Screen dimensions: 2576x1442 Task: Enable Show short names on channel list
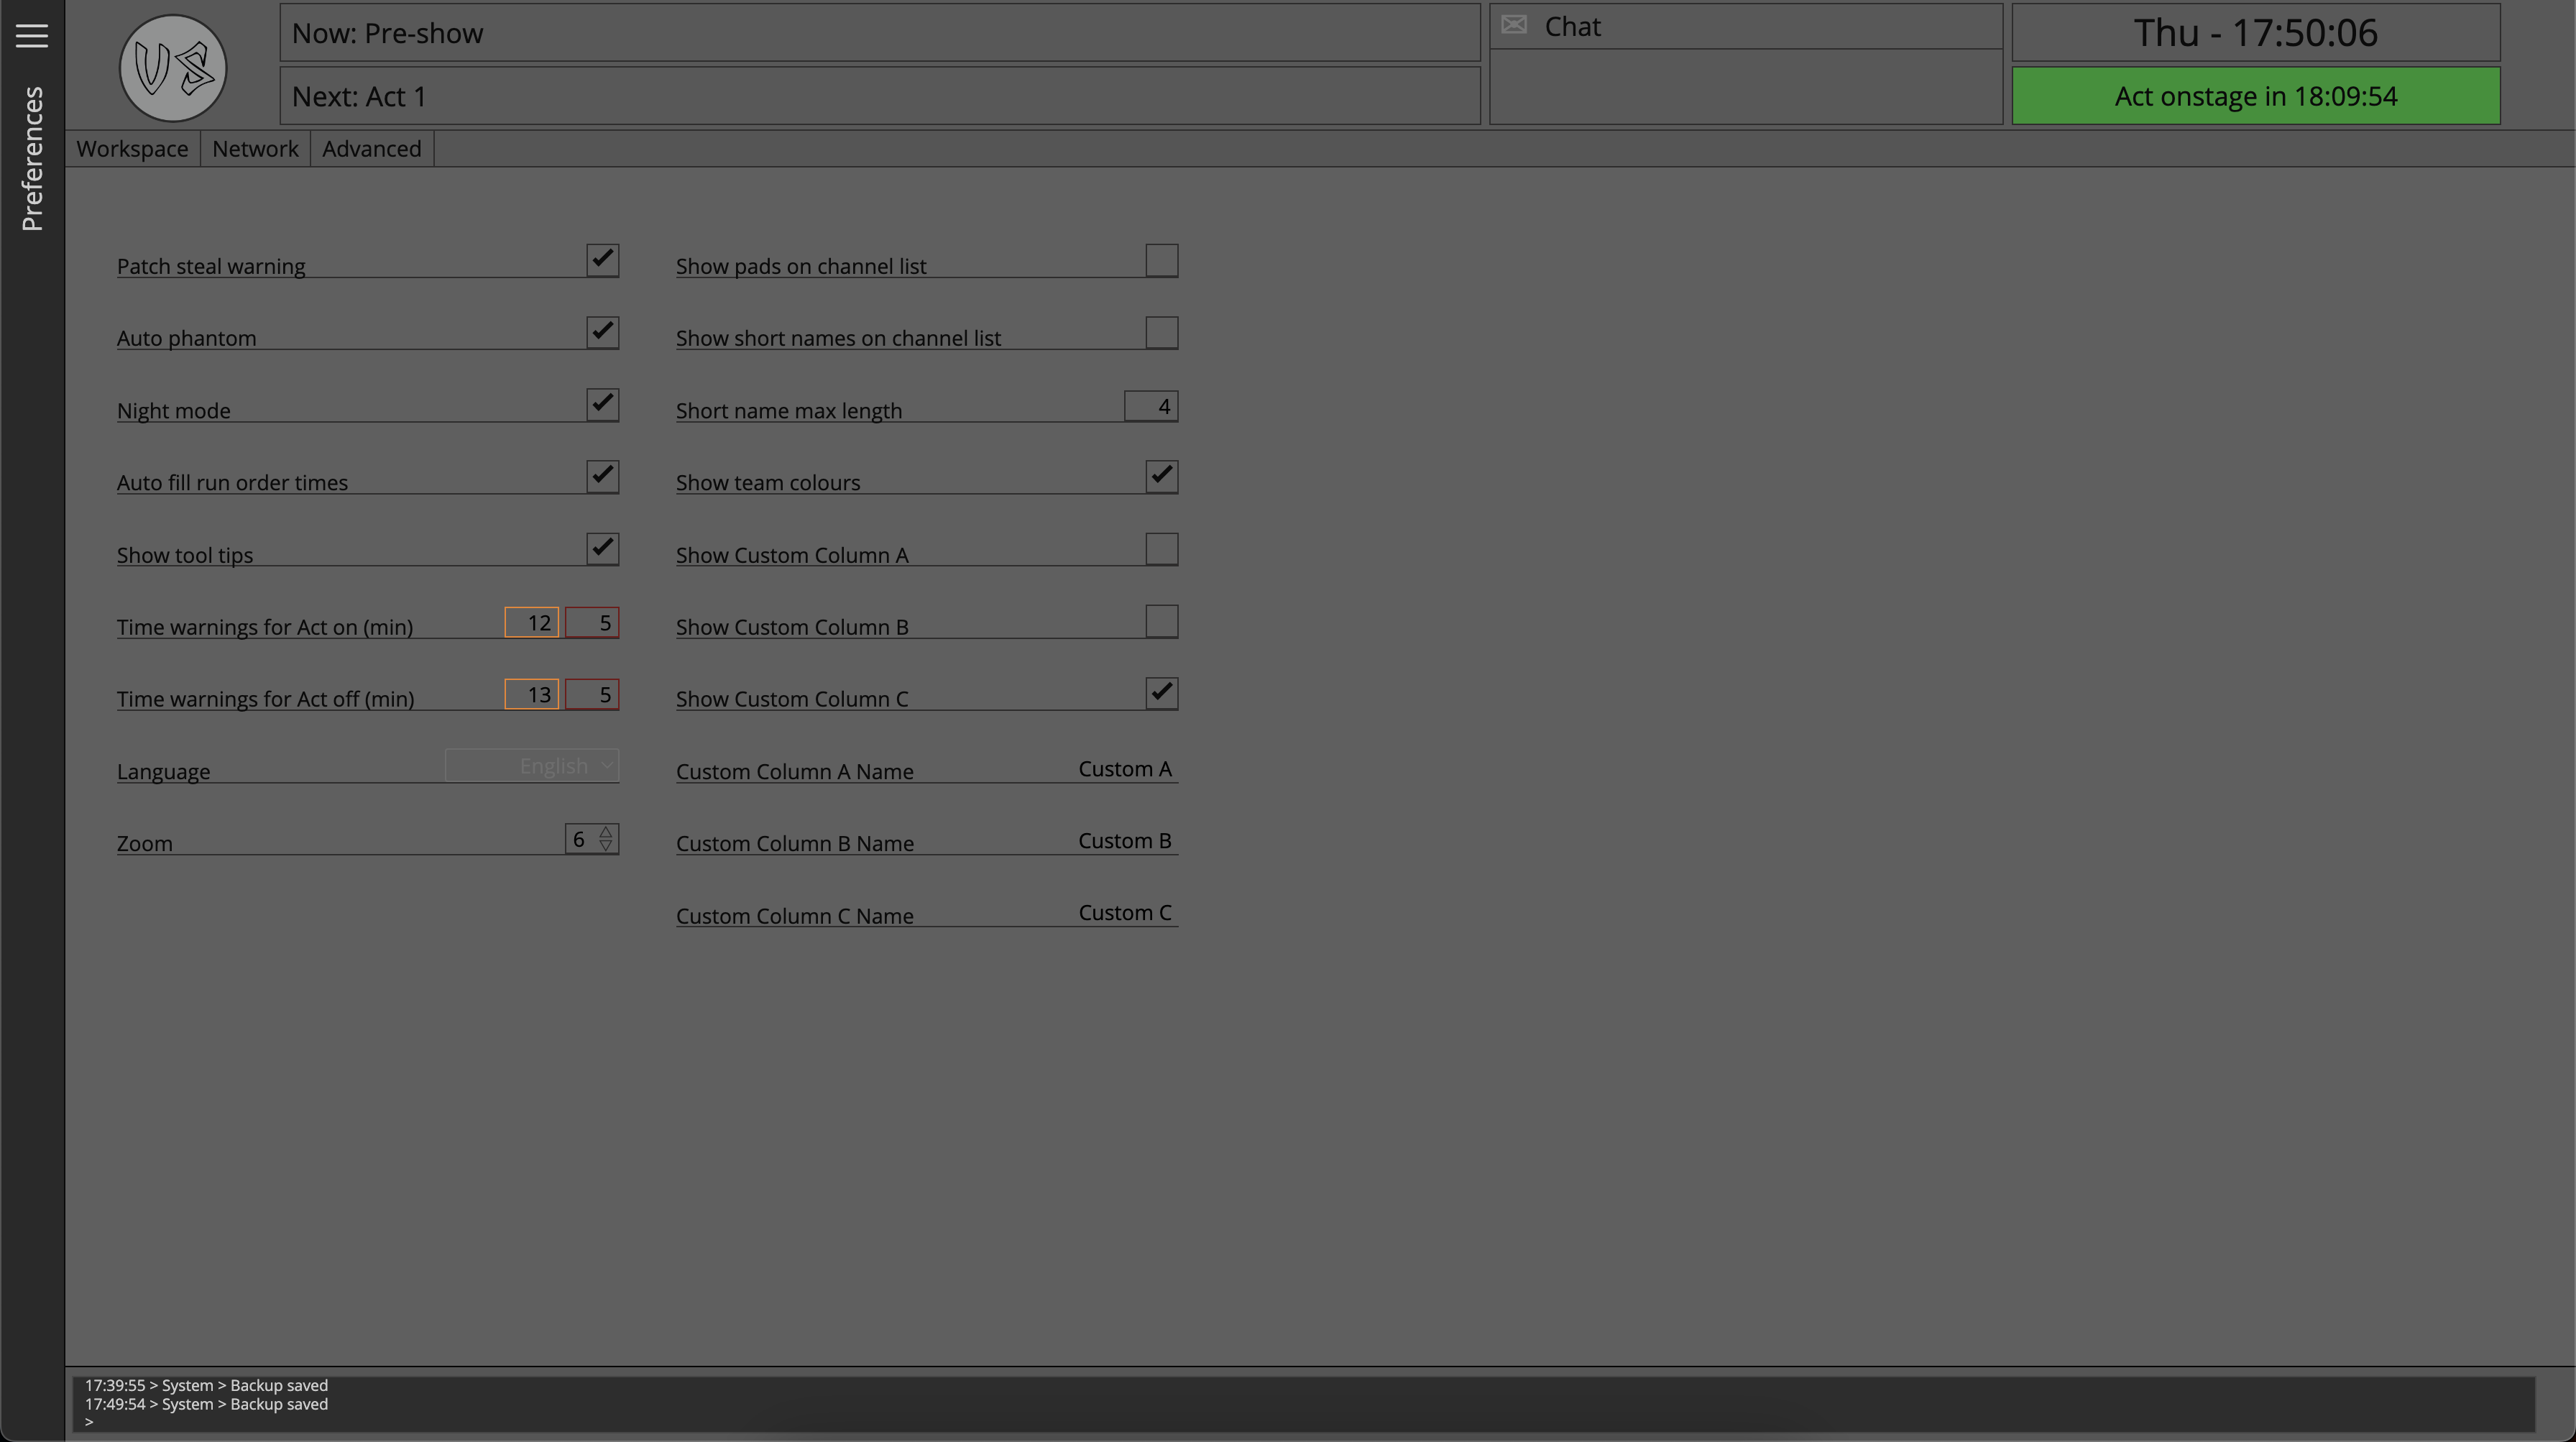tap(1162, 332)
